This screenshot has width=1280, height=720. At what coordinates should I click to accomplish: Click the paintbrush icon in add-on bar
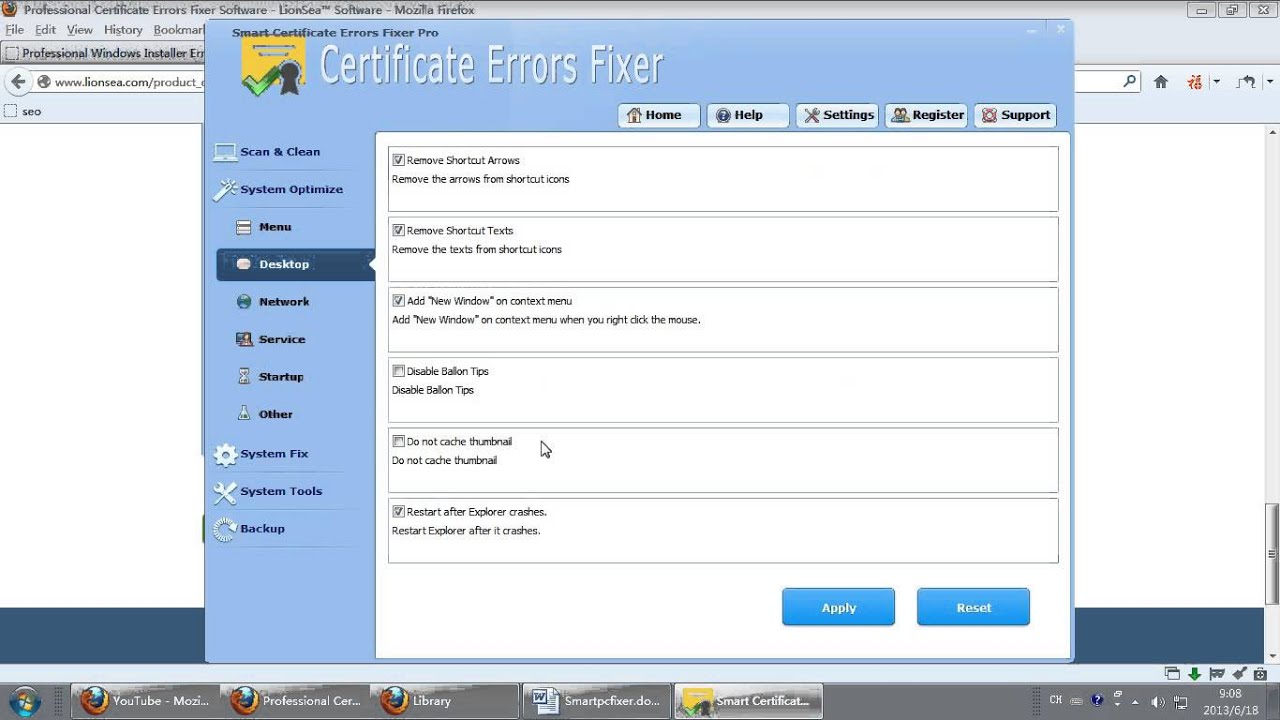(1240, 674)
